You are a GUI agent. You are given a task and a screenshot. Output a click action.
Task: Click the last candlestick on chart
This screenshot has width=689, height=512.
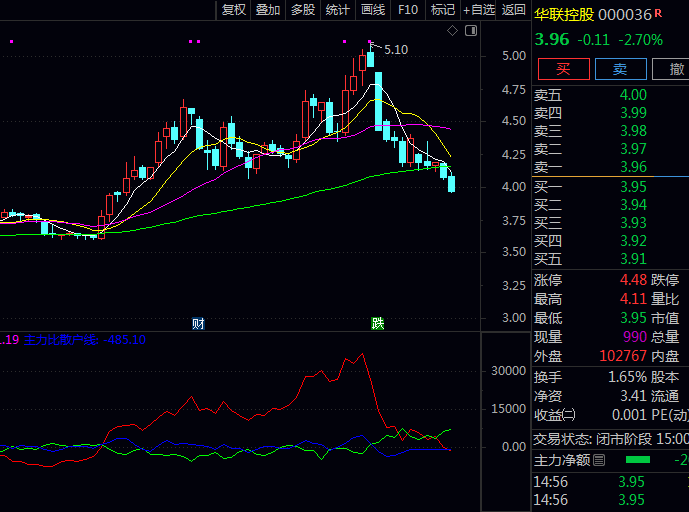(x=451, y=184)
